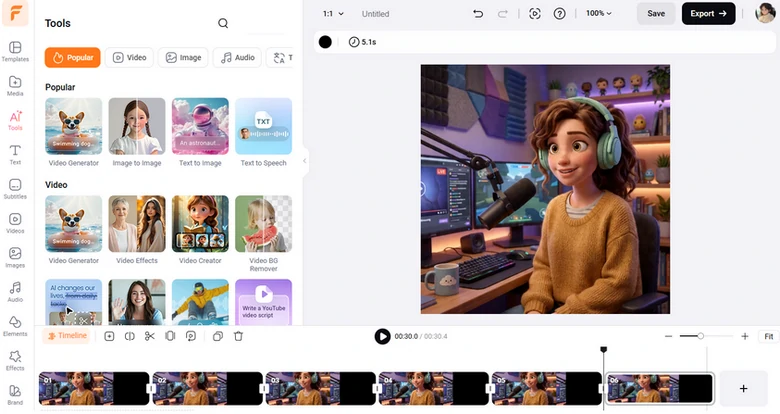Viewport: 780px width, 414px height.
Task: Open the Effects sidebar panel
Action: pyautogui.click(x=15, y=361)
